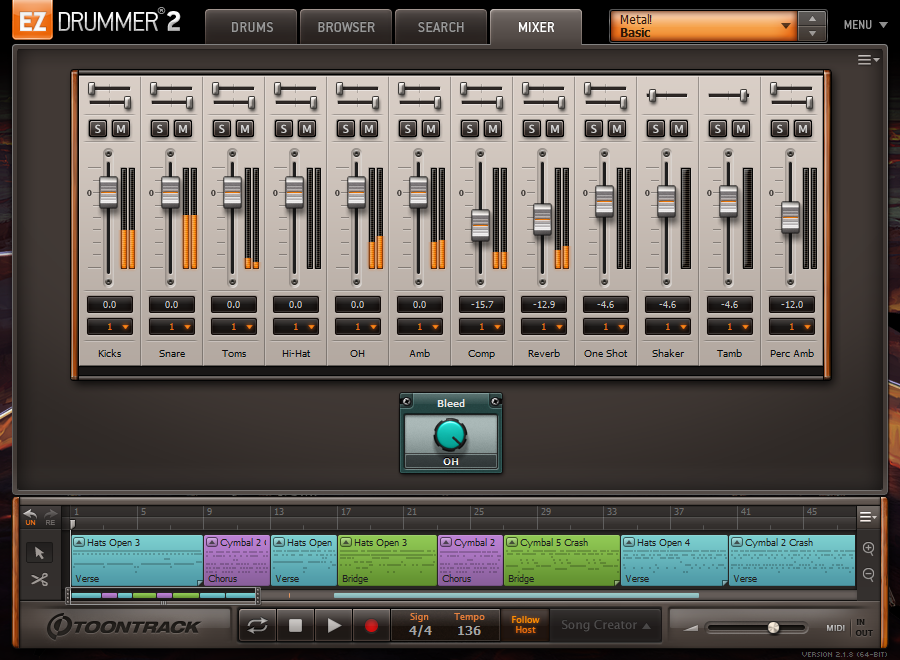Open Hats Open 4 block menu icon
Image resolution: width=900 pixels, height=660 pixels.
(629, 542)
